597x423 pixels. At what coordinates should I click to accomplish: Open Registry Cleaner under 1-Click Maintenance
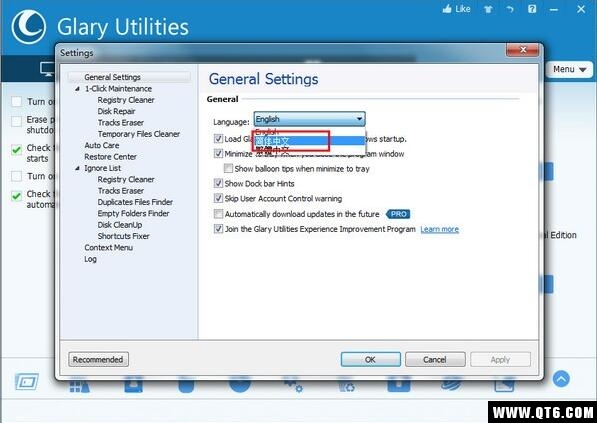point(126,100)
